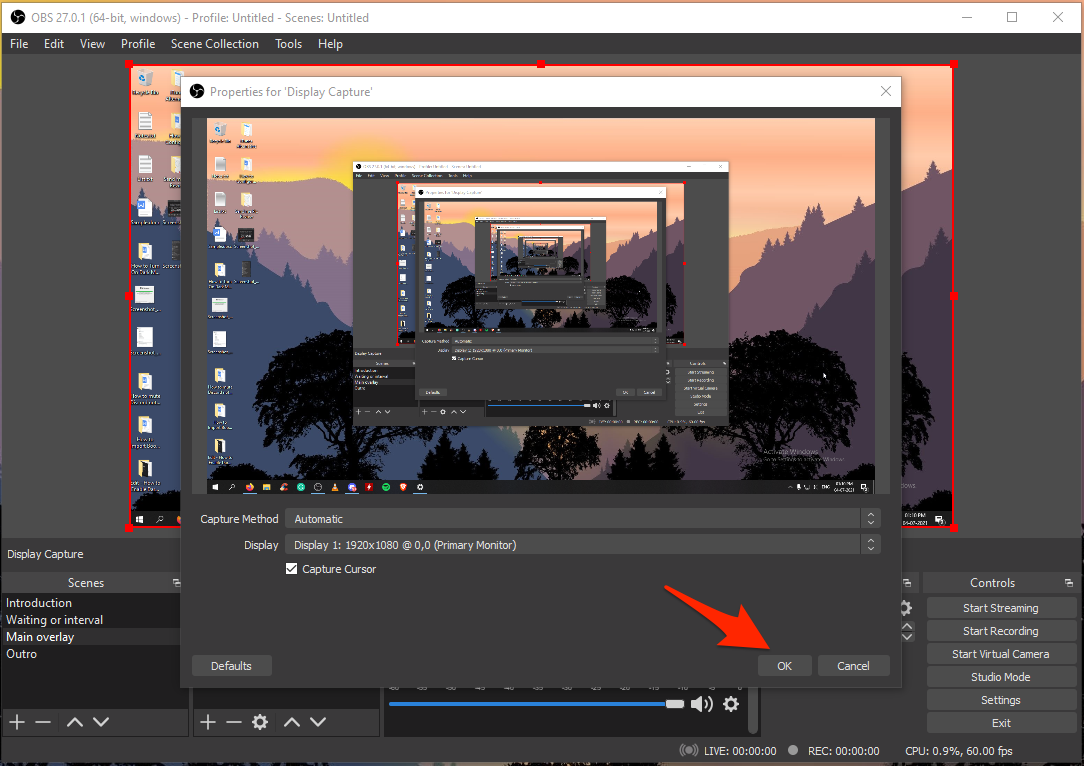This screenshot has height=766, width=1084.
Task: Open the Tools menu
Action: 288,44
